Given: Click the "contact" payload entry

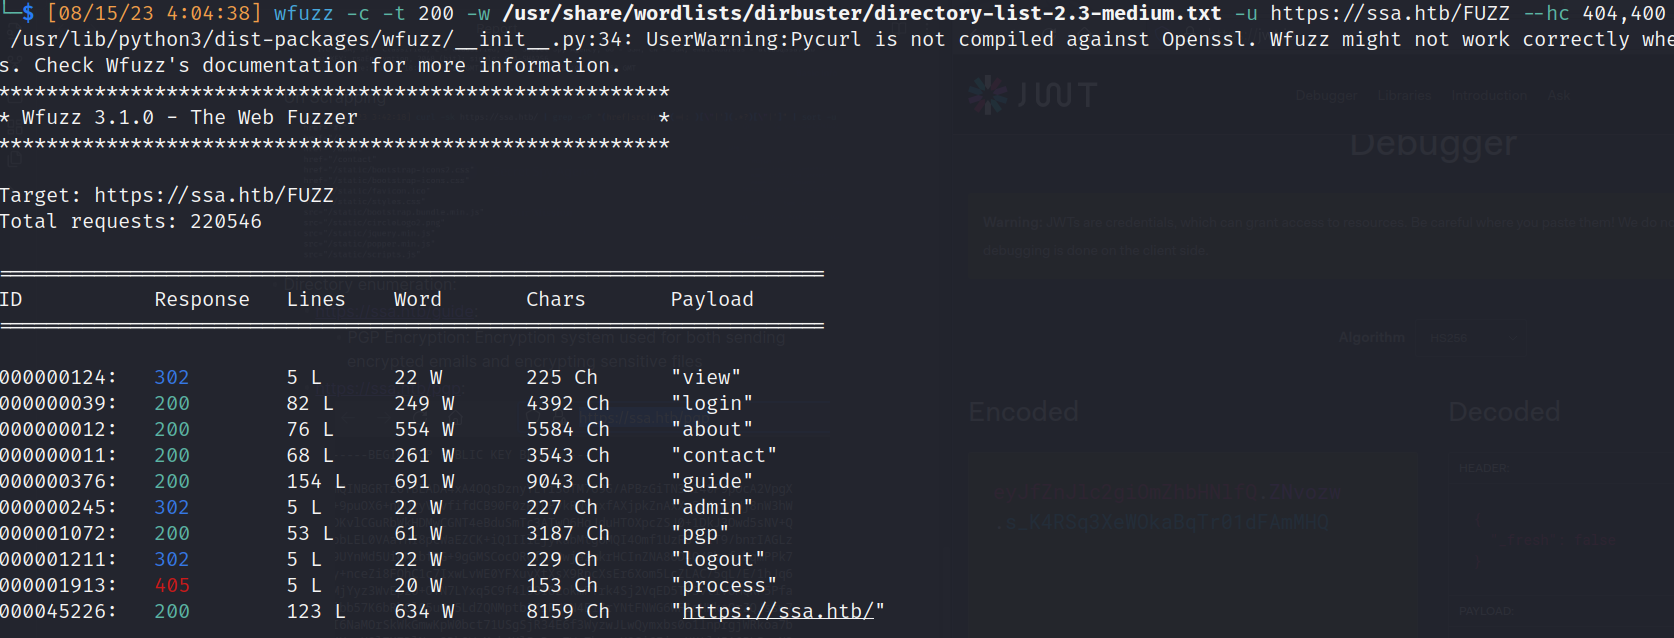Looking at the screenshot, I should point(724,455).
